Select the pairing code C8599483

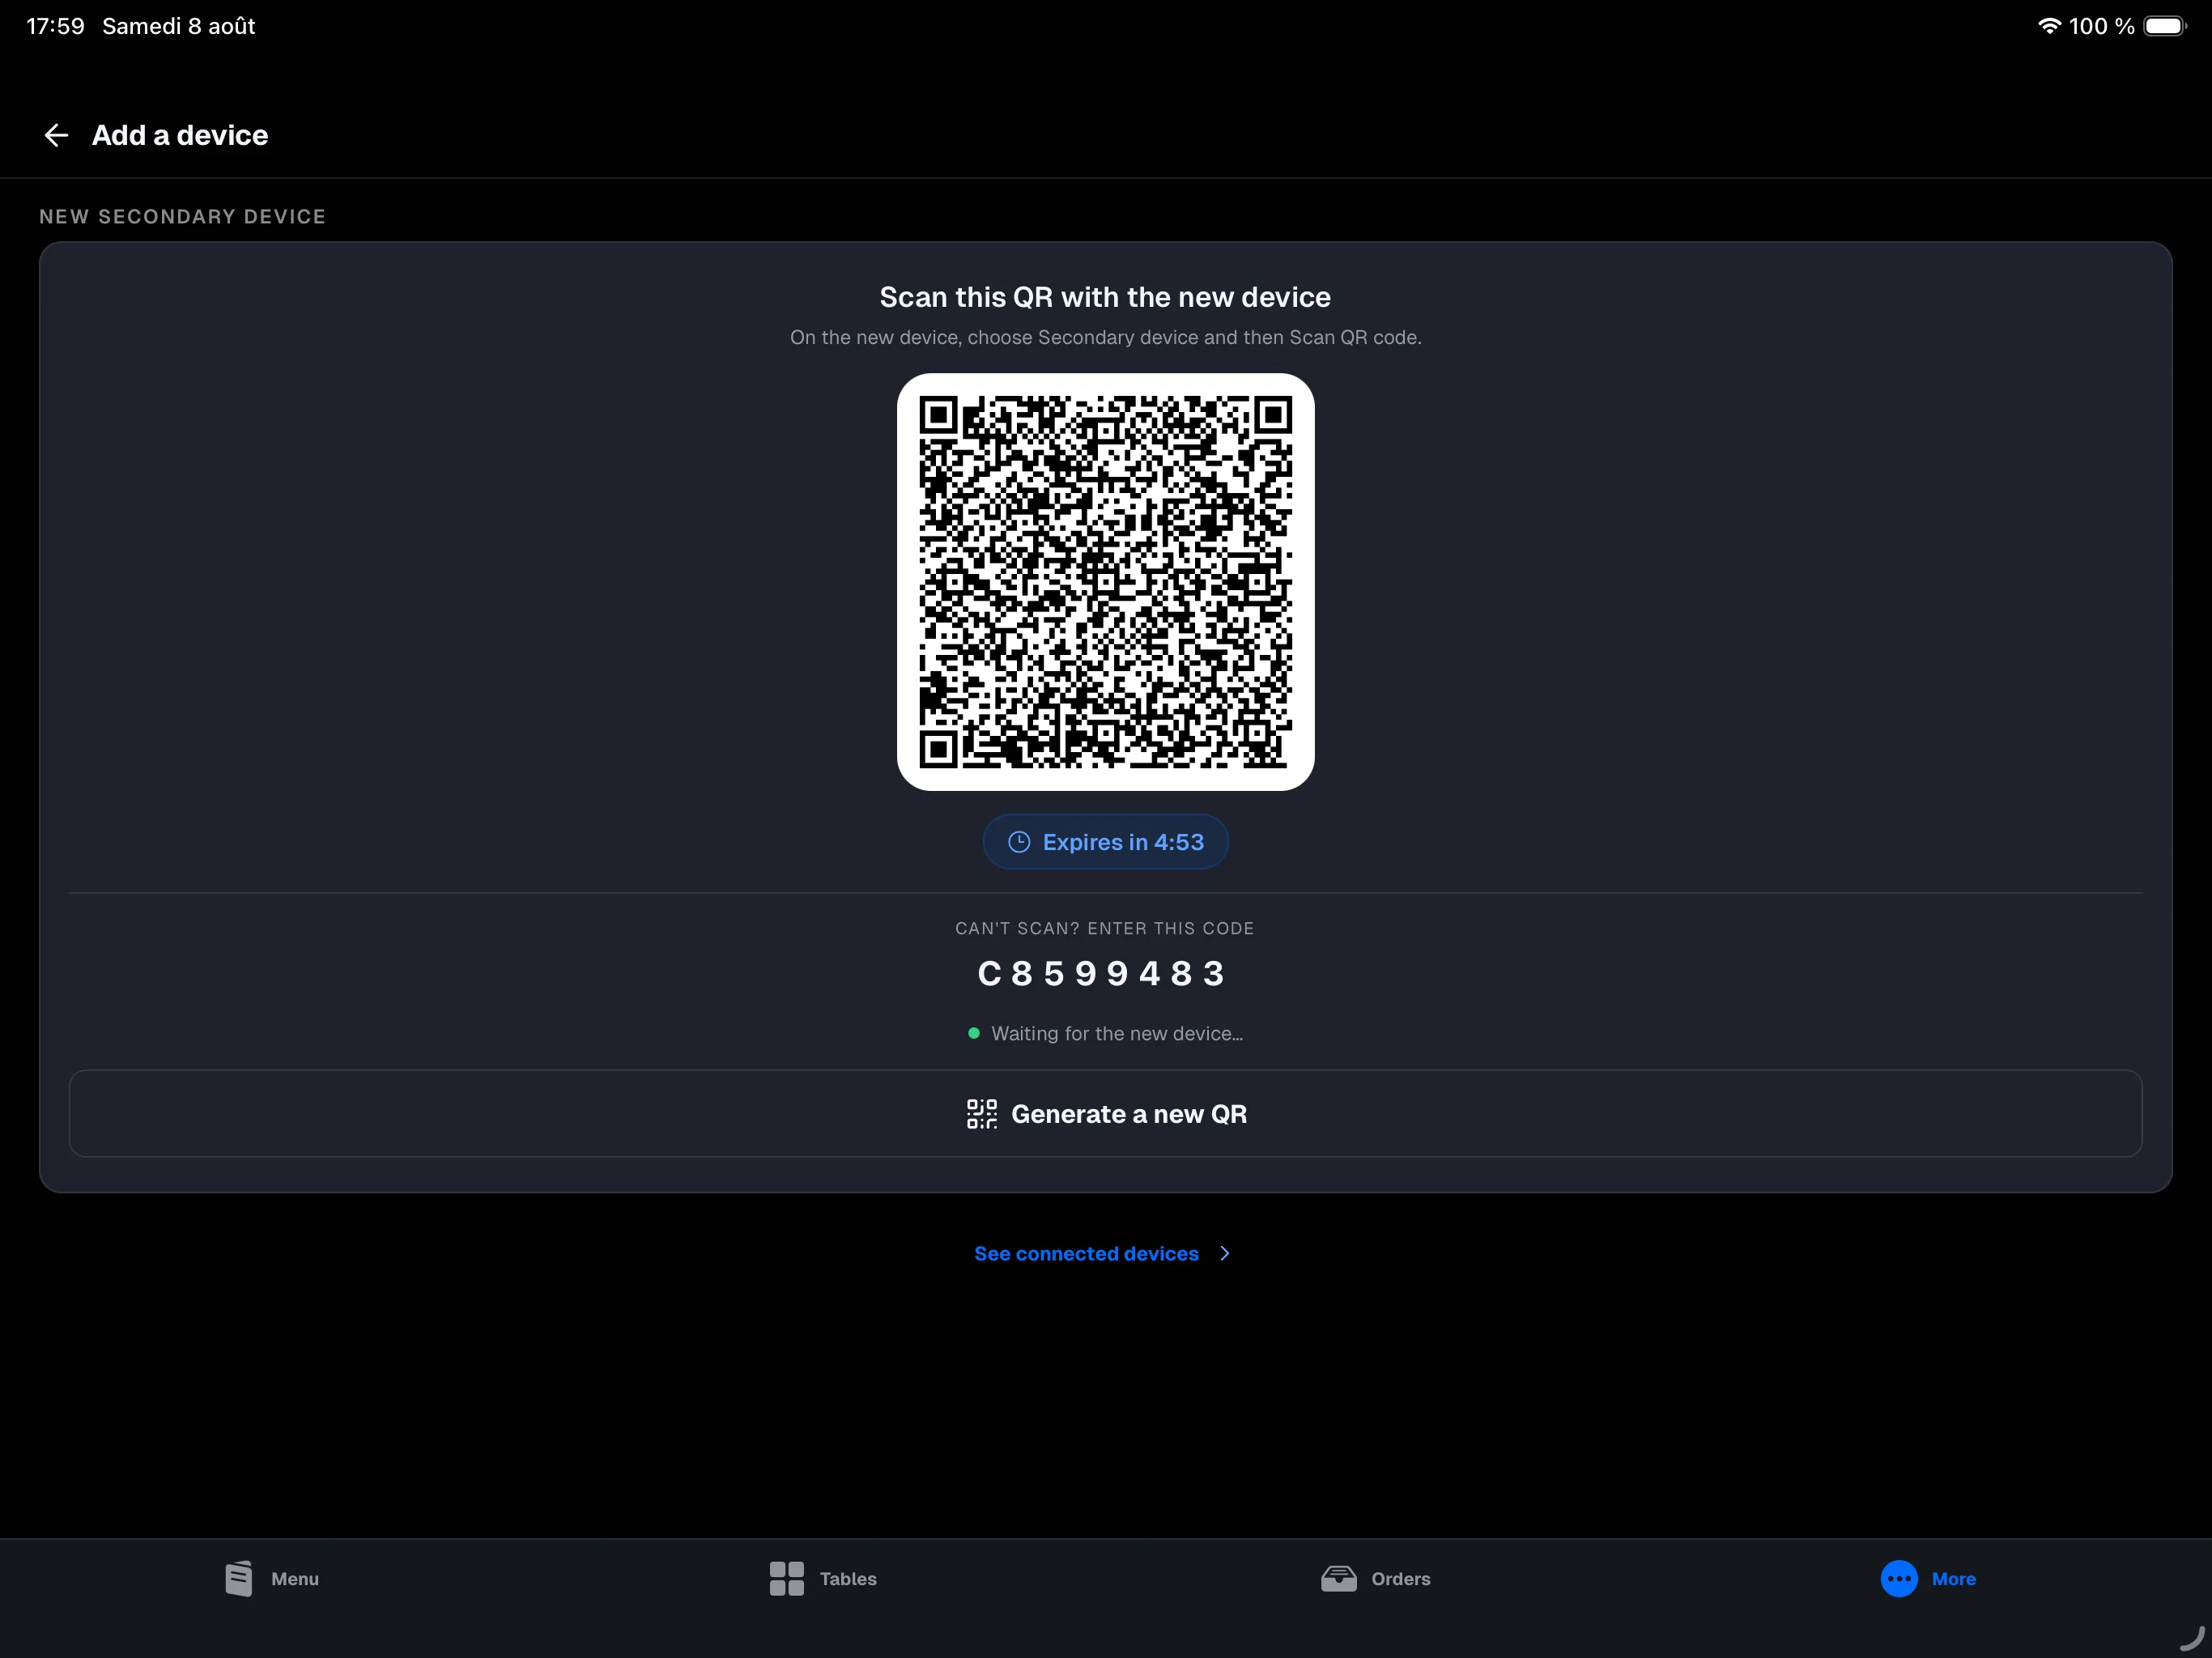click(x=1103, y=973)
